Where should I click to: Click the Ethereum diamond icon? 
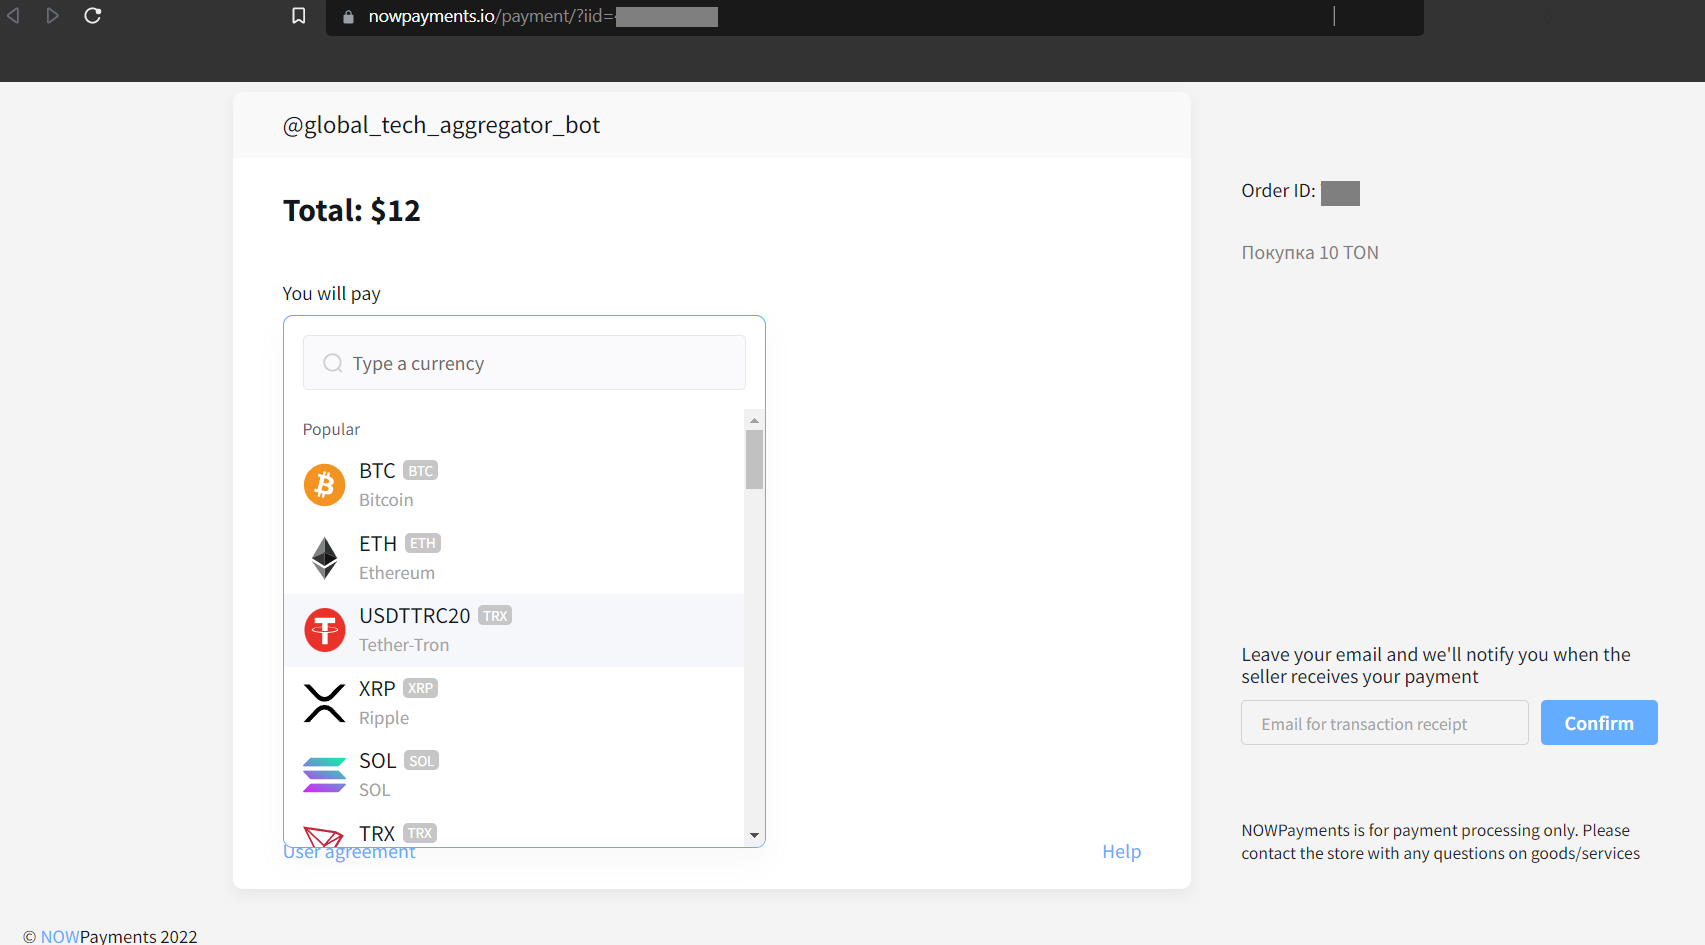[324, 558]
